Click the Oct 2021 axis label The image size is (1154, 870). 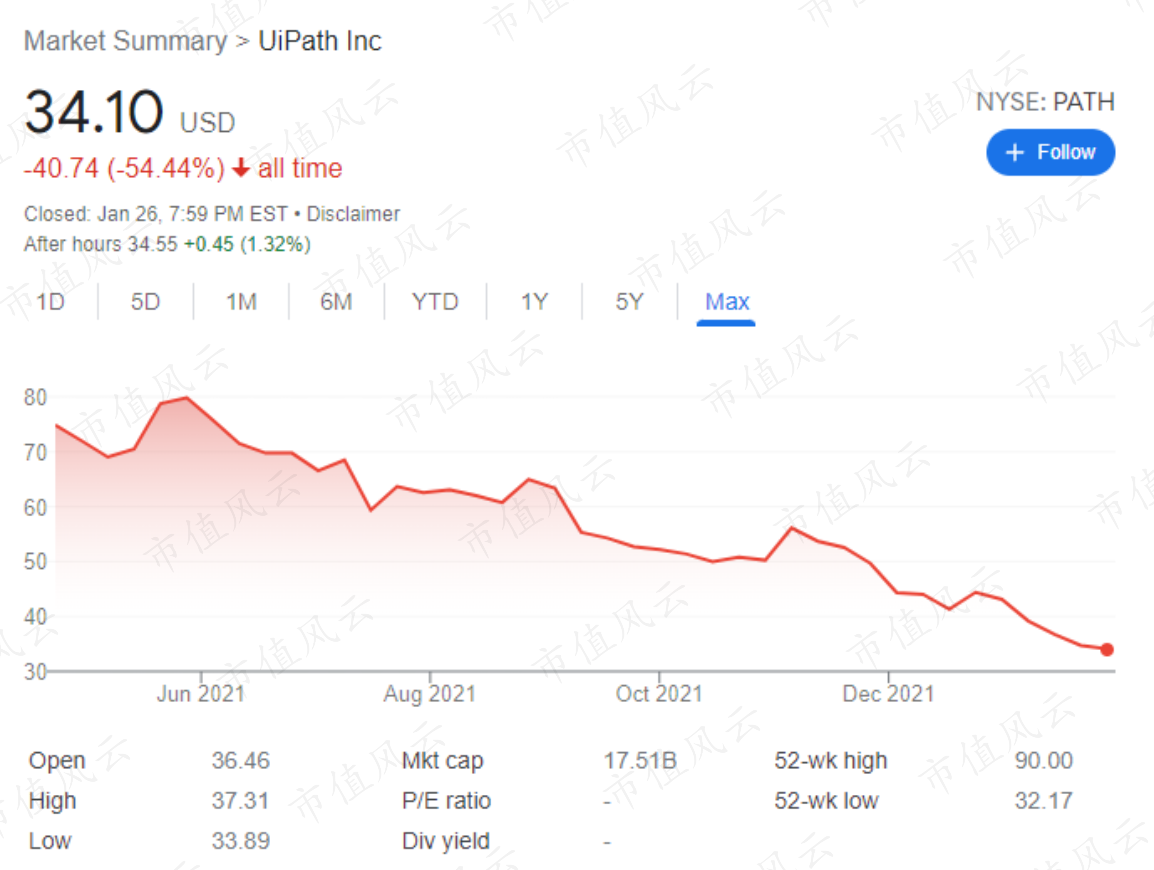pos(659,693)
